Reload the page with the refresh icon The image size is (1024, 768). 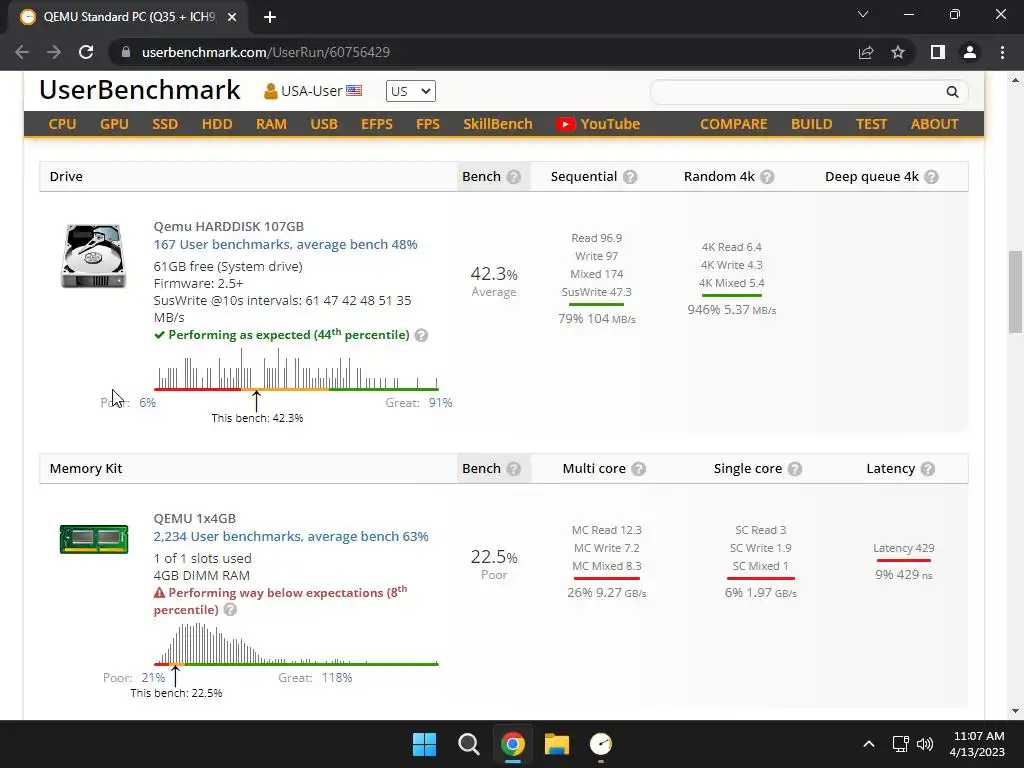click(86, 52)
